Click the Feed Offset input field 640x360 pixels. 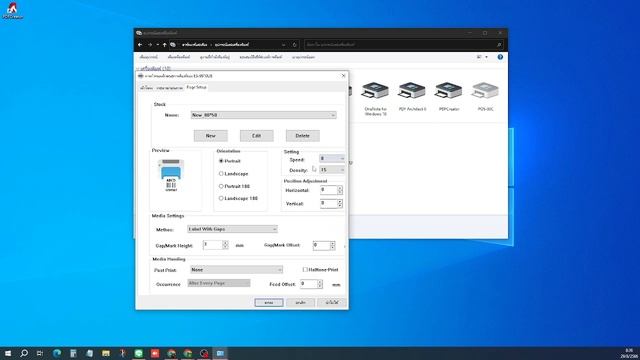point(308,284)
